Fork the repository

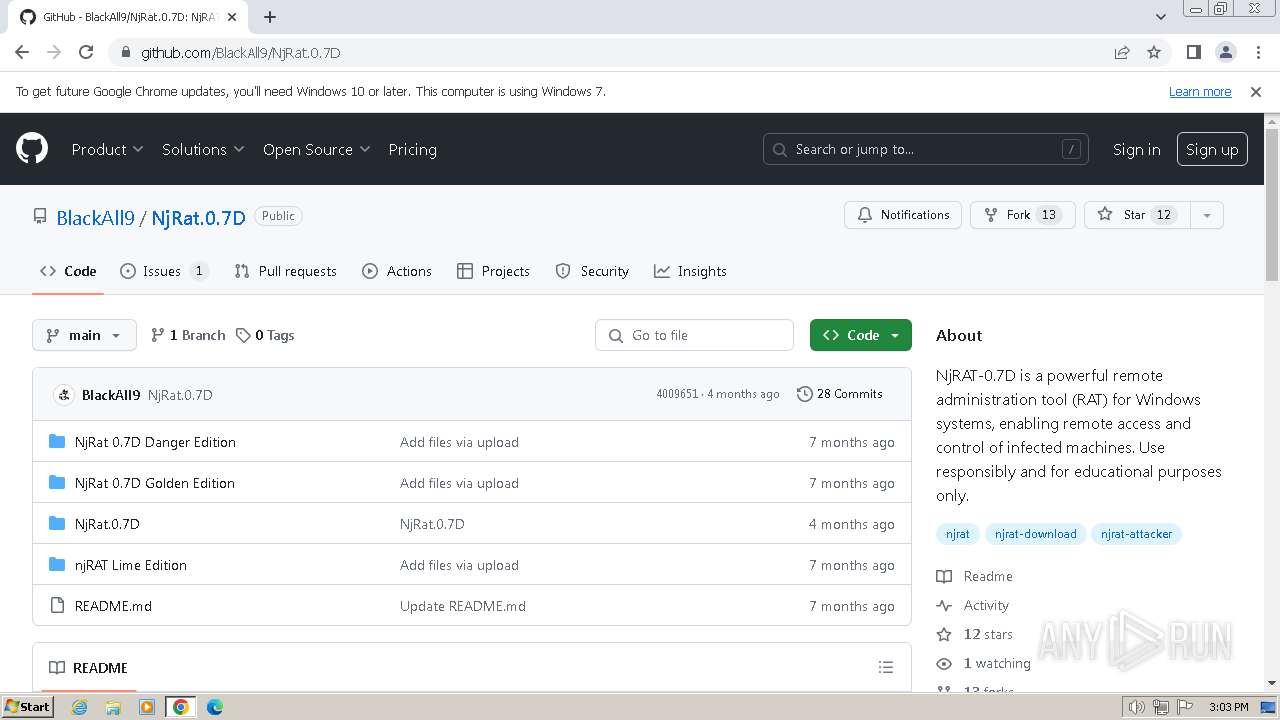[1022, 215]
